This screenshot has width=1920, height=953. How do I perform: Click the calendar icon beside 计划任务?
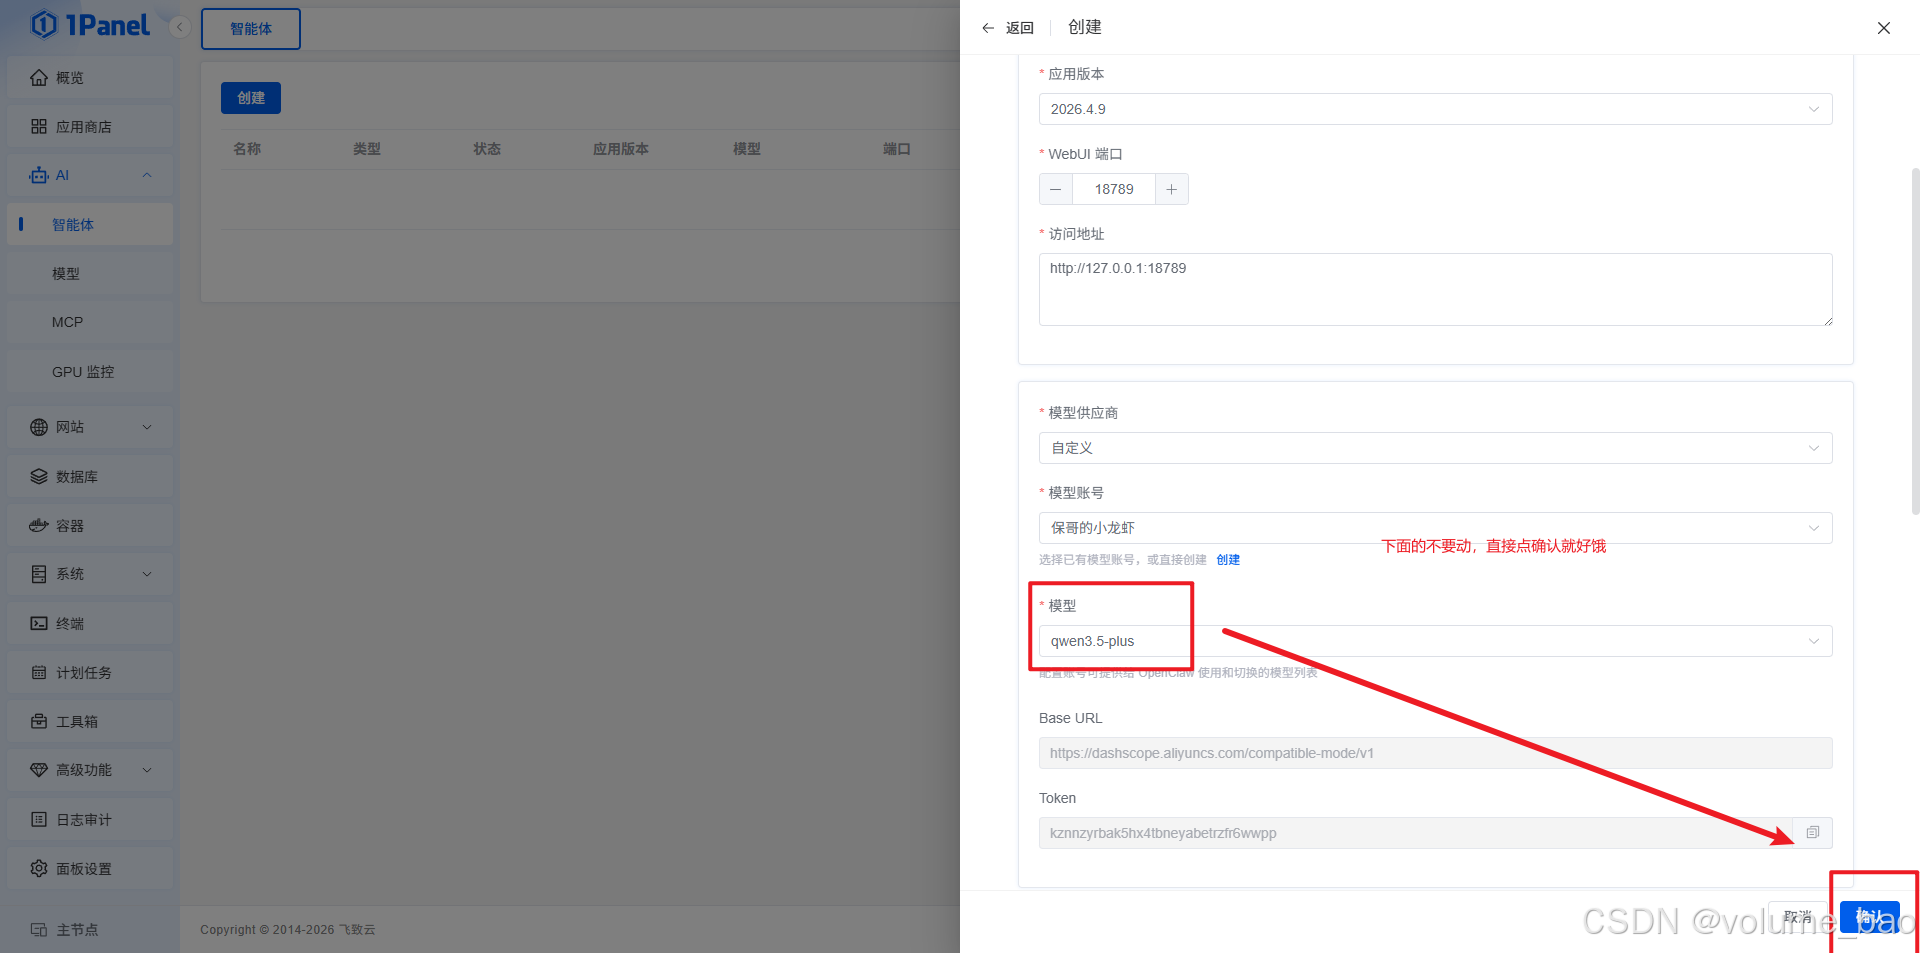coord(39,673)
